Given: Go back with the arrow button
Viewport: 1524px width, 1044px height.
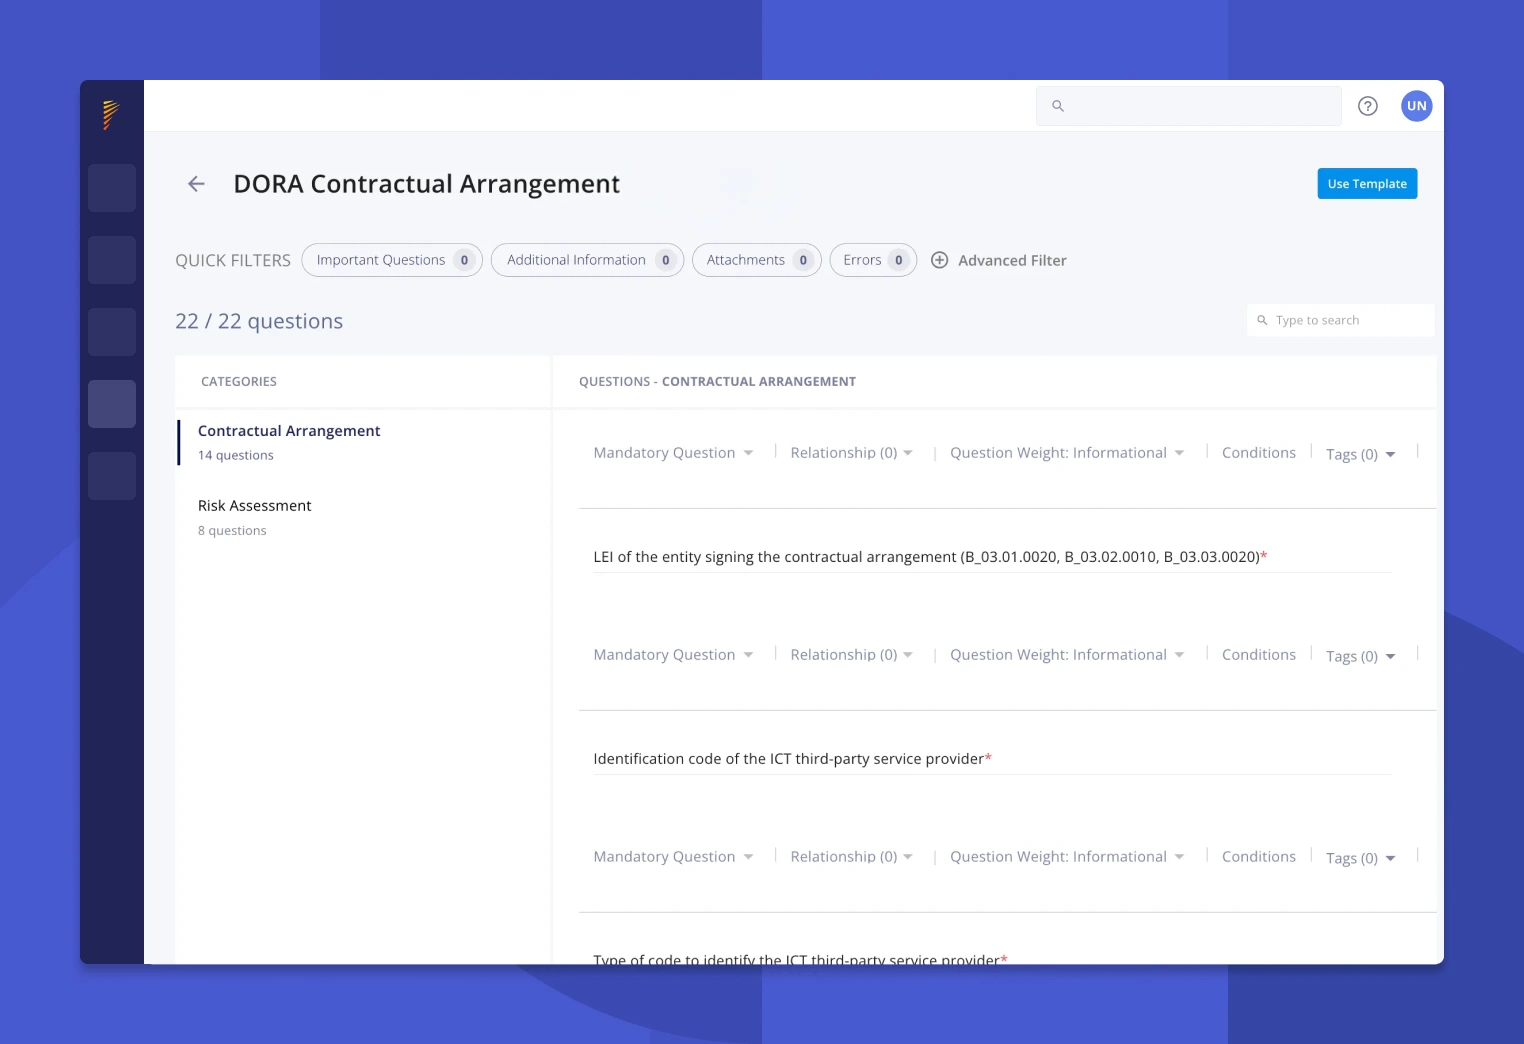Looking at the screenshot, I should 196,183.
